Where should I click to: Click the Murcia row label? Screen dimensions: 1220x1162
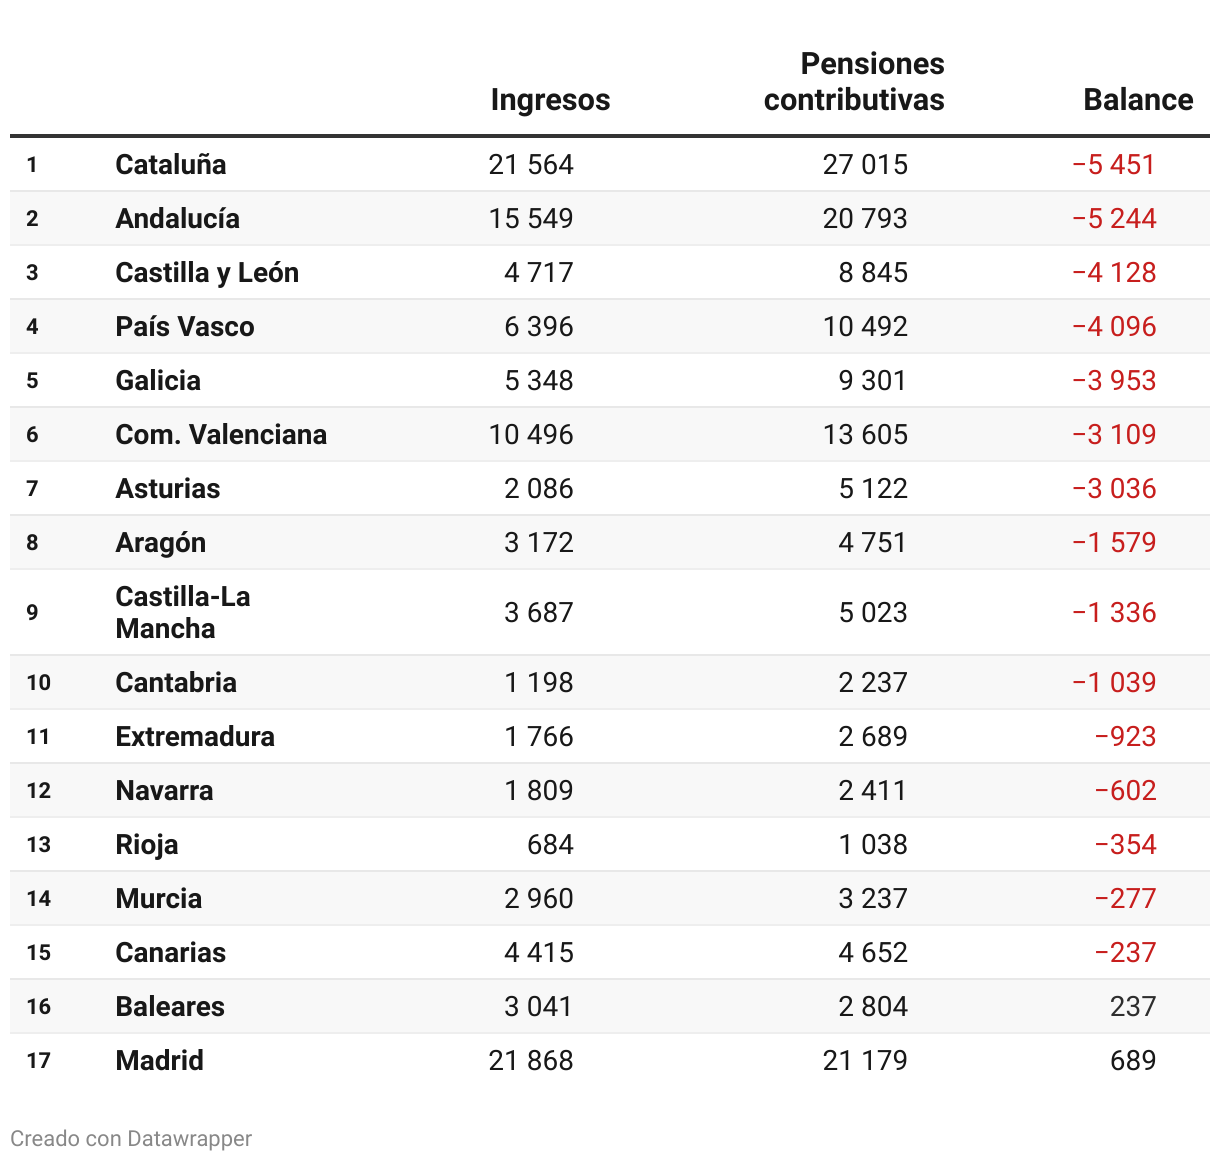point(159,898)
